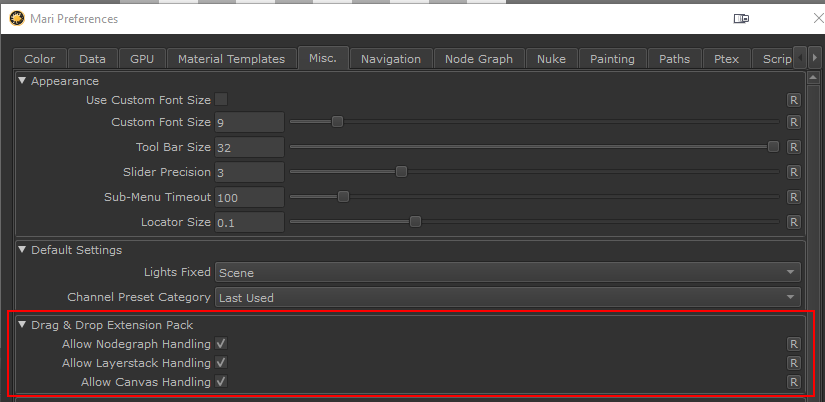Switch to the Node Graph tab

pyautogui.click(x=479, y=59)
